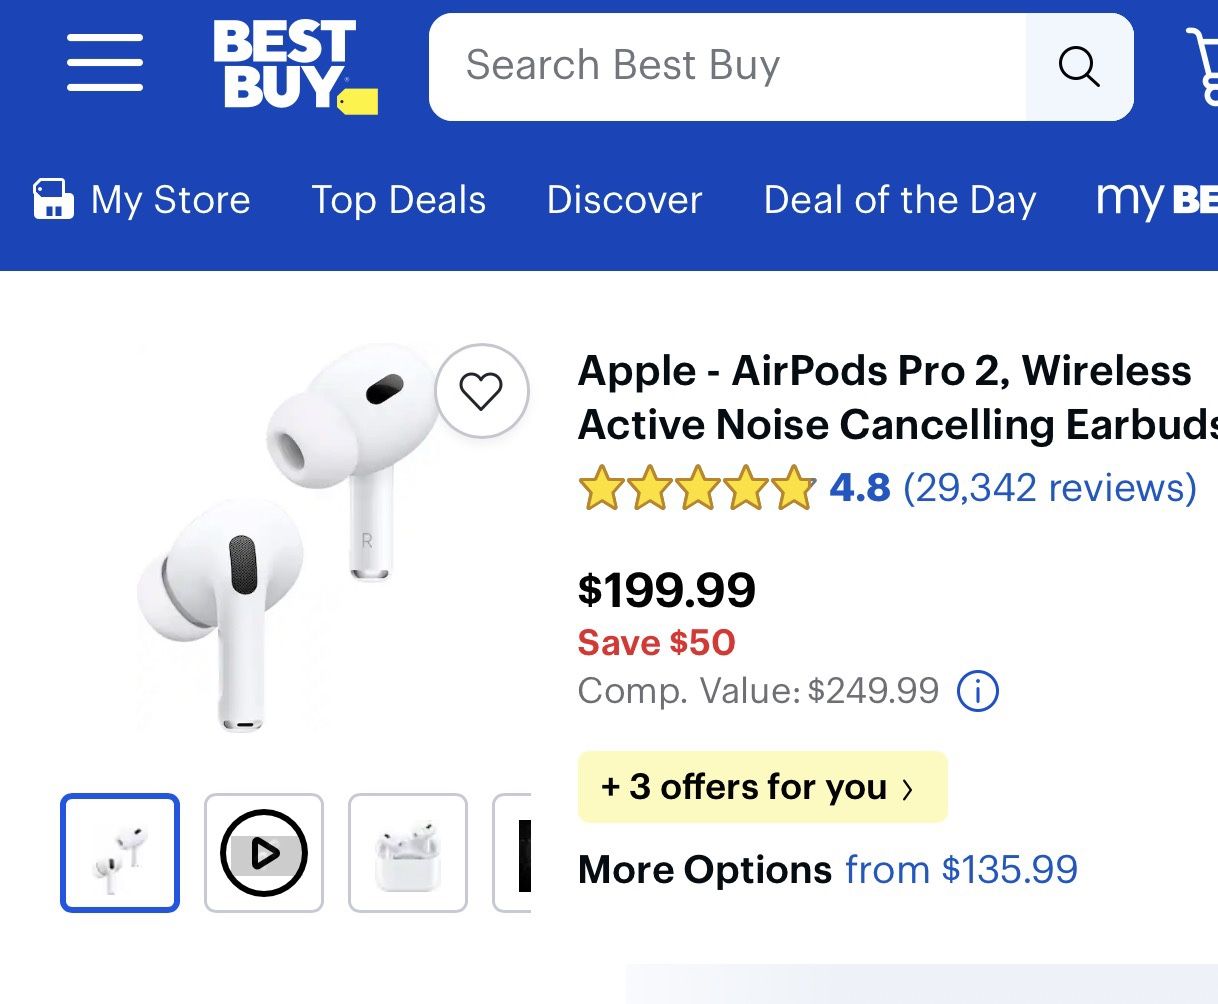Image resolution: width=1218 pixels, height=1004 pixels.
Task: Expand the 3 offers for you
Action: [762, 787]
